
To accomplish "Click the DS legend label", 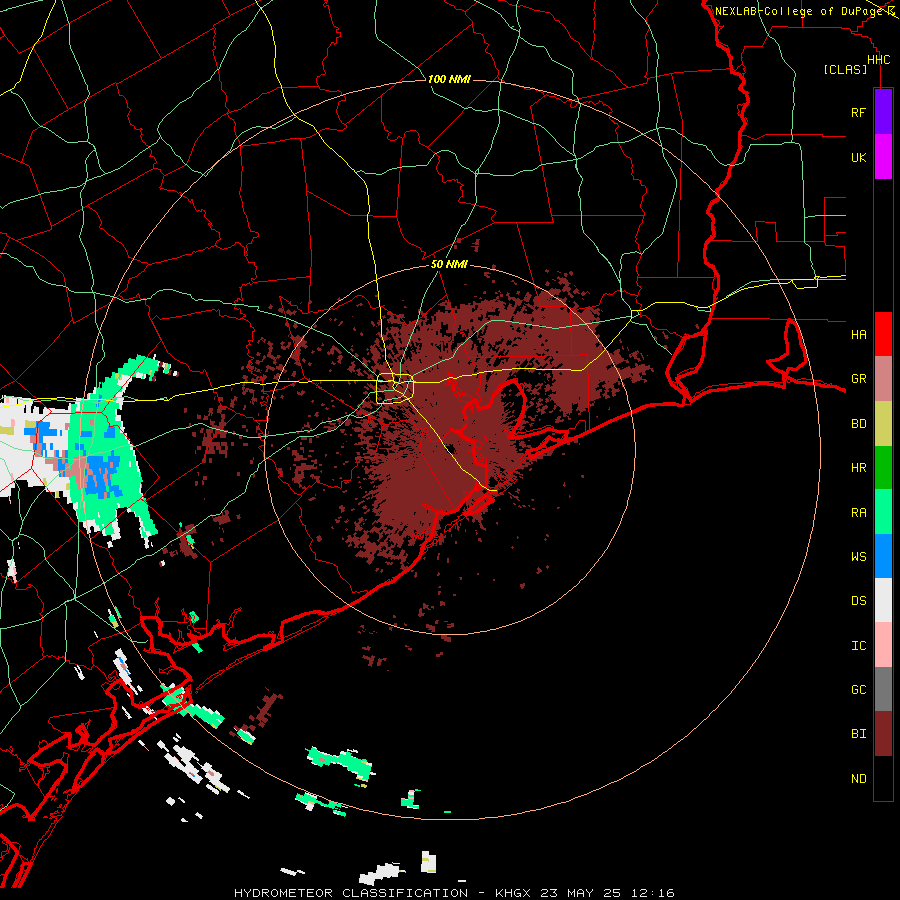I will pos(858,600).
